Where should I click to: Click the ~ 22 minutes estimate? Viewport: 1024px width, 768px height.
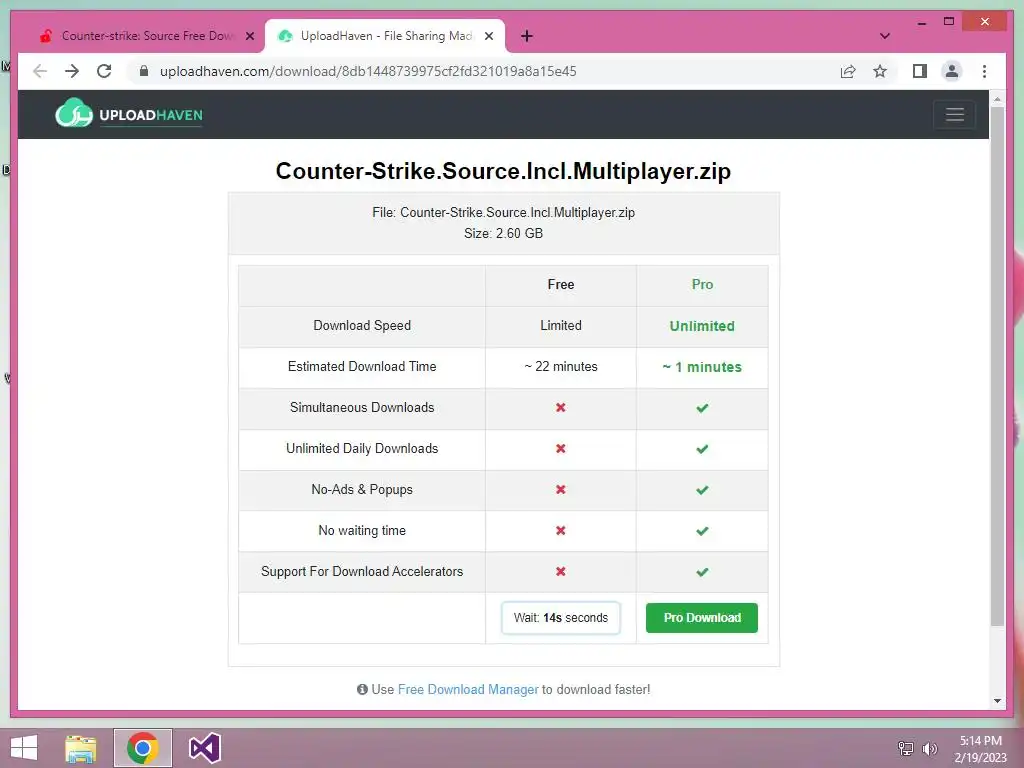(x=560, y=366)
